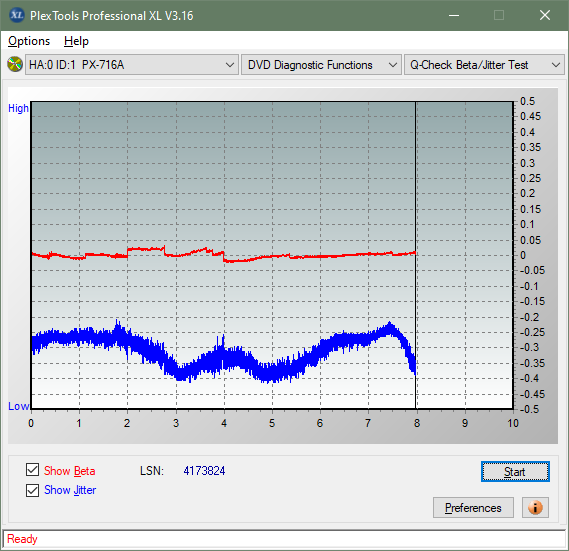569x551 pixels.
Task: Click the blue Show Jitter label
Action: [x=70, y=490]
